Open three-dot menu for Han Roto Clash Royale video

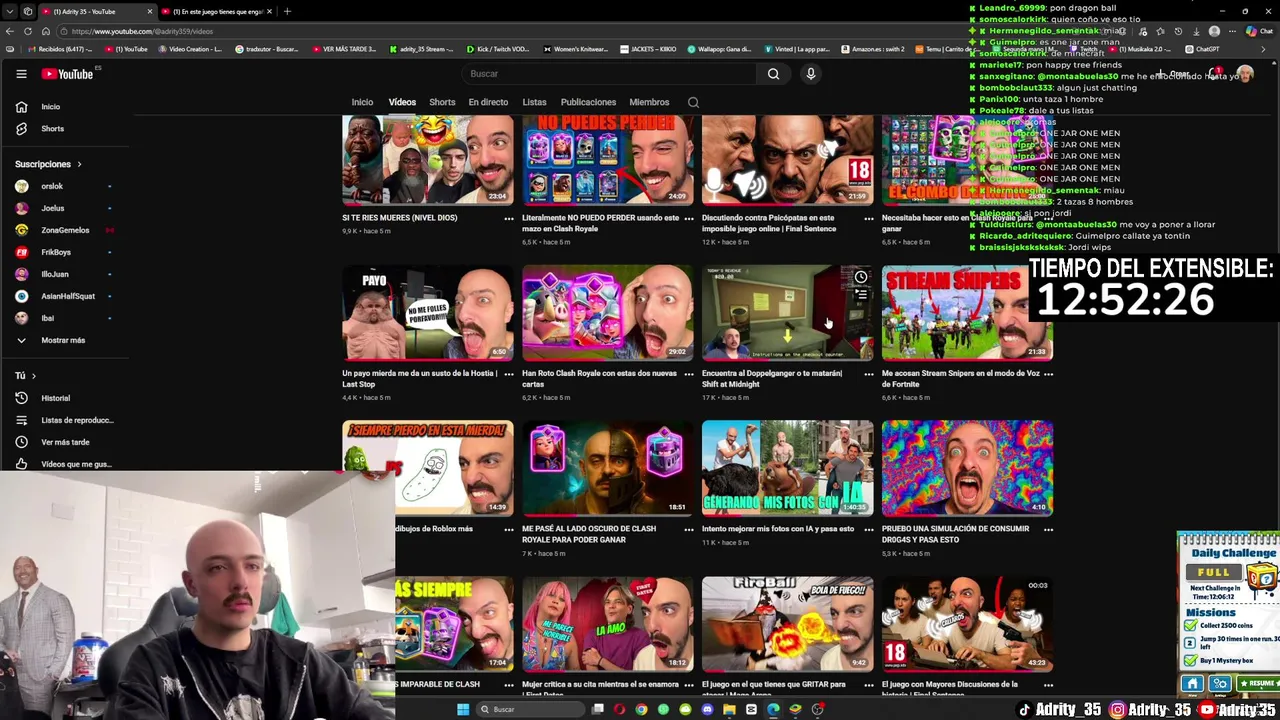688,374
